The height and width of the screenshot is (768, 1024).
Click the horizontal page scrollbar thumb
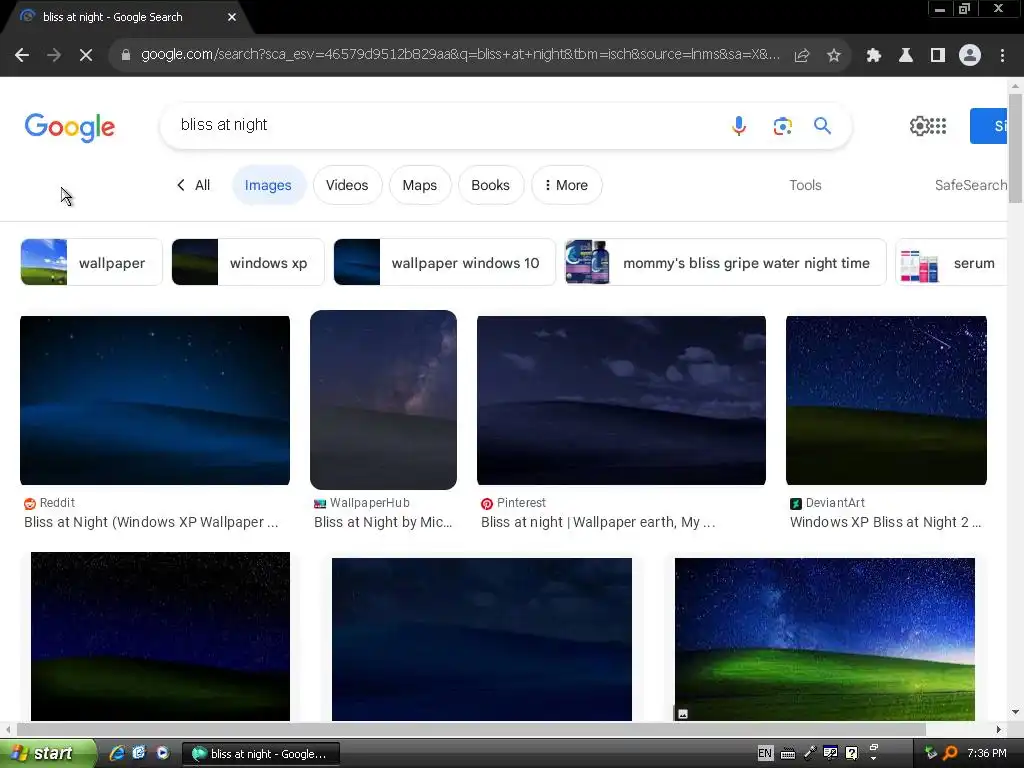(471, 729)
